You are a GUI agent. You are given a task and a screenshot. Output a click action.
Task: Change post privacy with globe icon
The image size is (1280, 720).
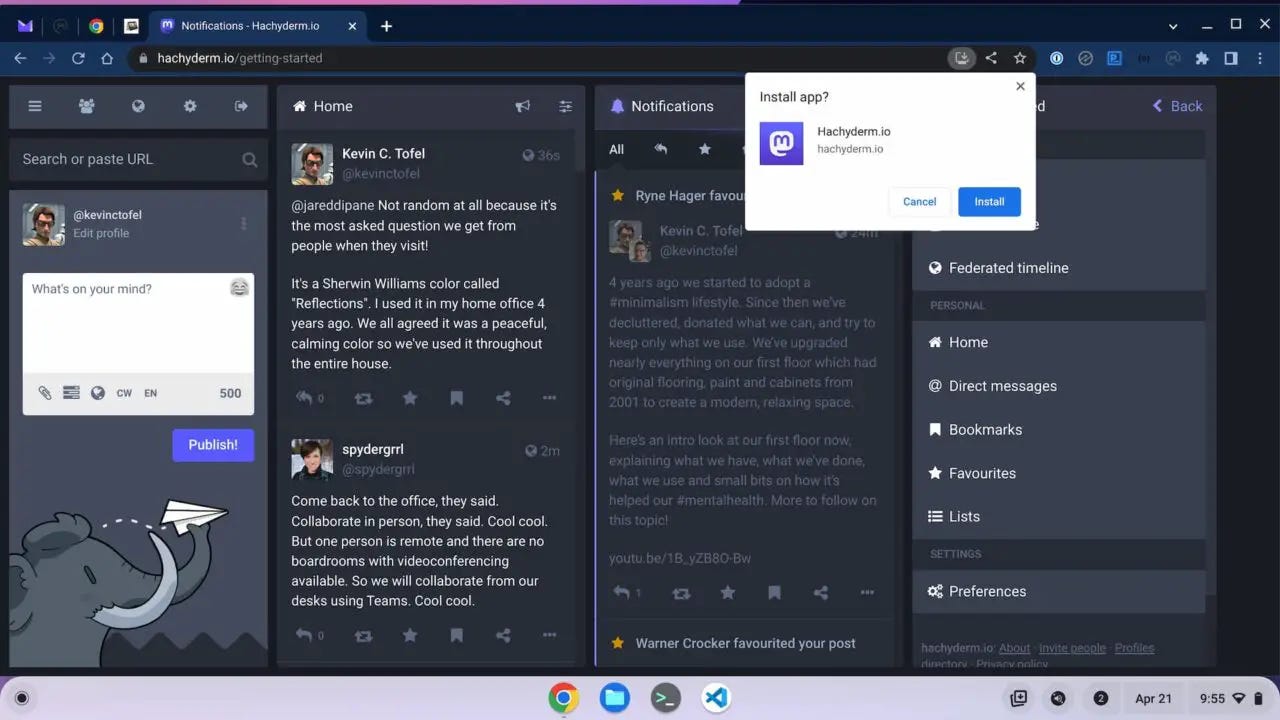[98, 393]
